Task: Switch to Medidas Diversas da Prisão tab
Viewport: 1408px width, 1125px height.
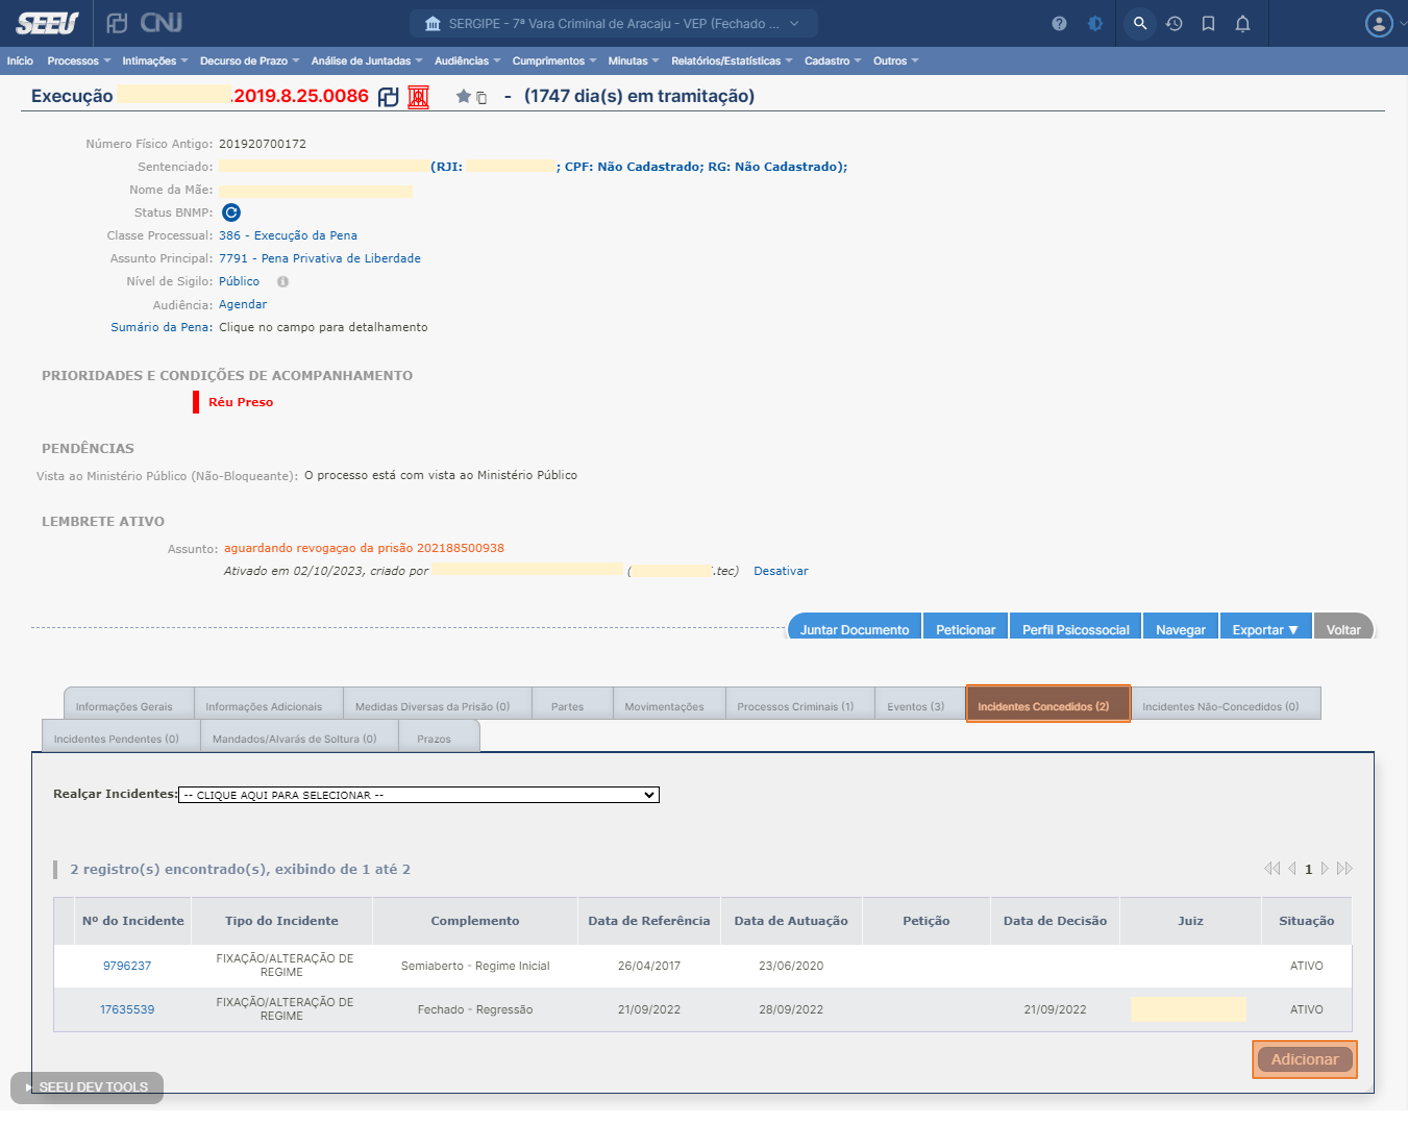Action: (x=437, y=704)
